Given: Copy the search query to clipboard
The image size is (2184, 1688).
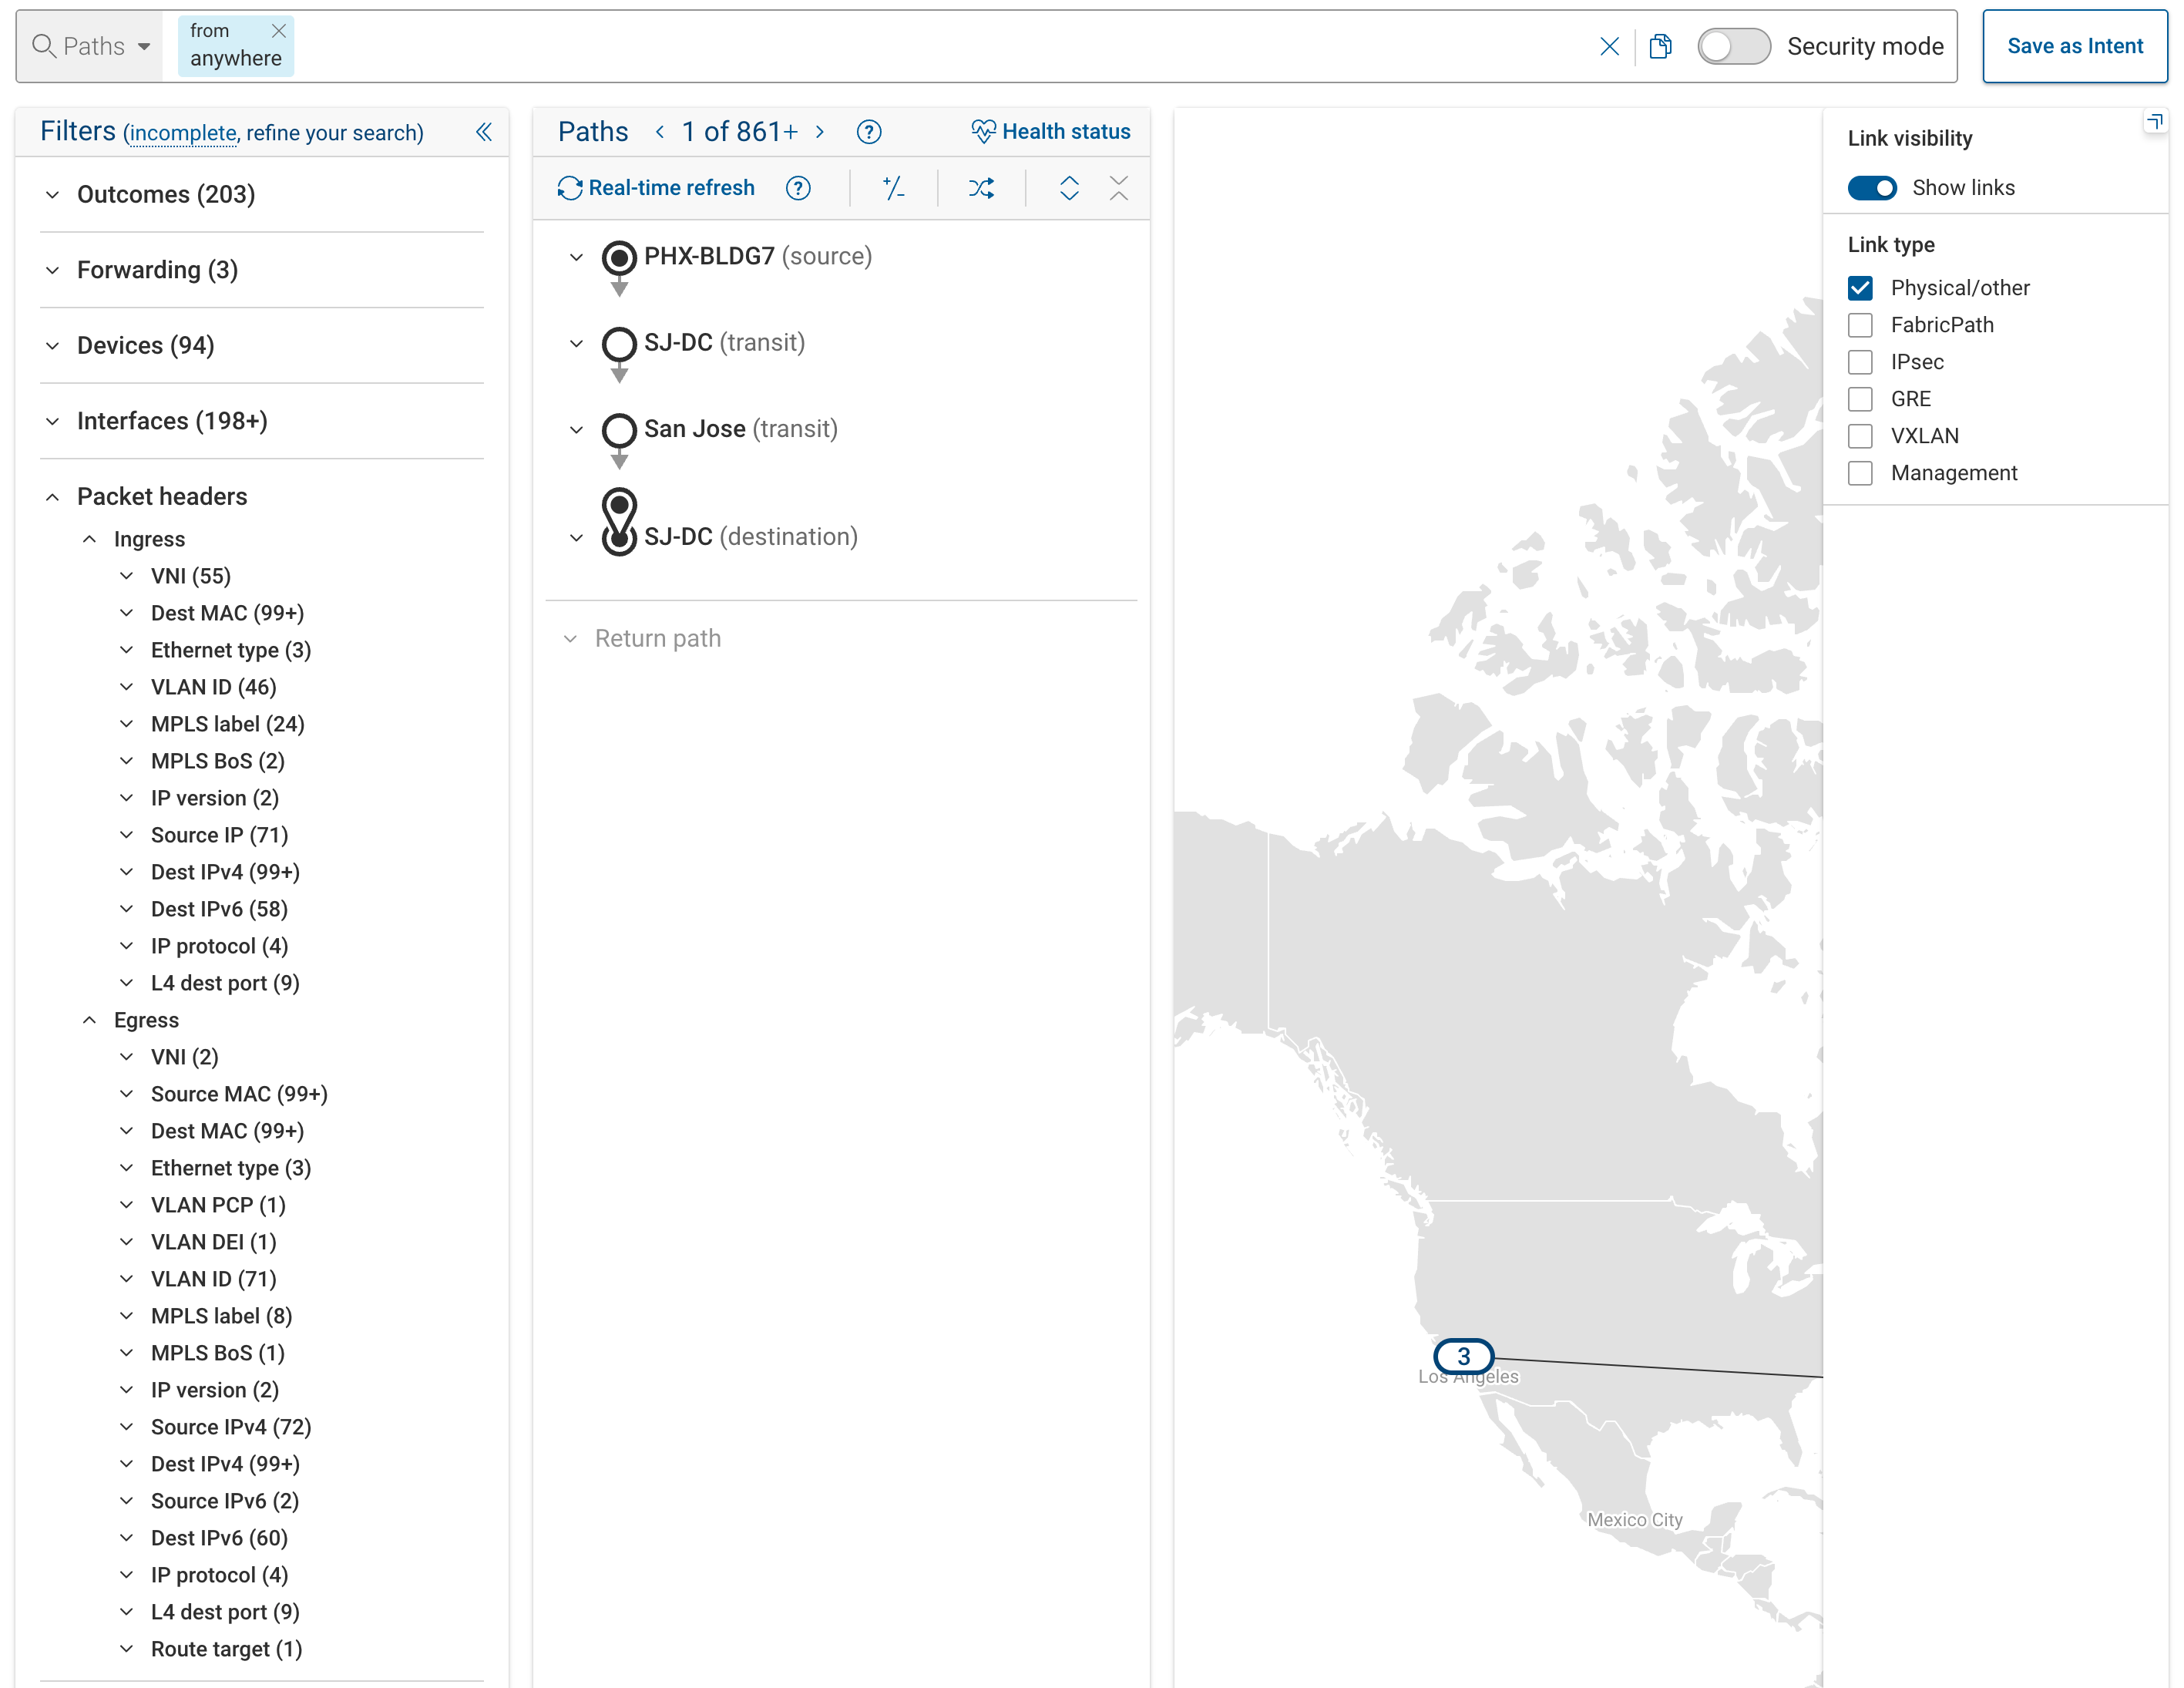Looking at the screenshot, I should (1660, 46).
